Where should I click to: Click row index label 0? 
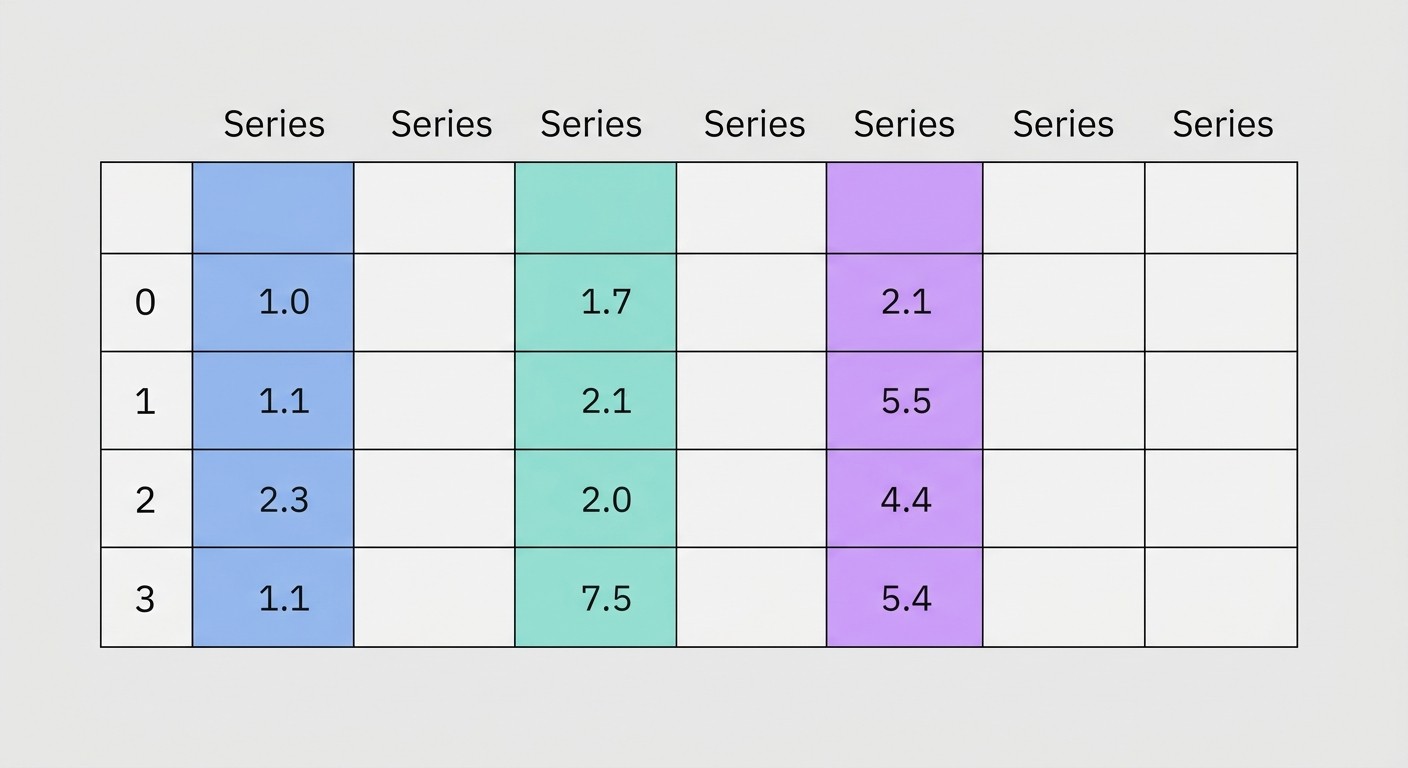click(146, 302)
